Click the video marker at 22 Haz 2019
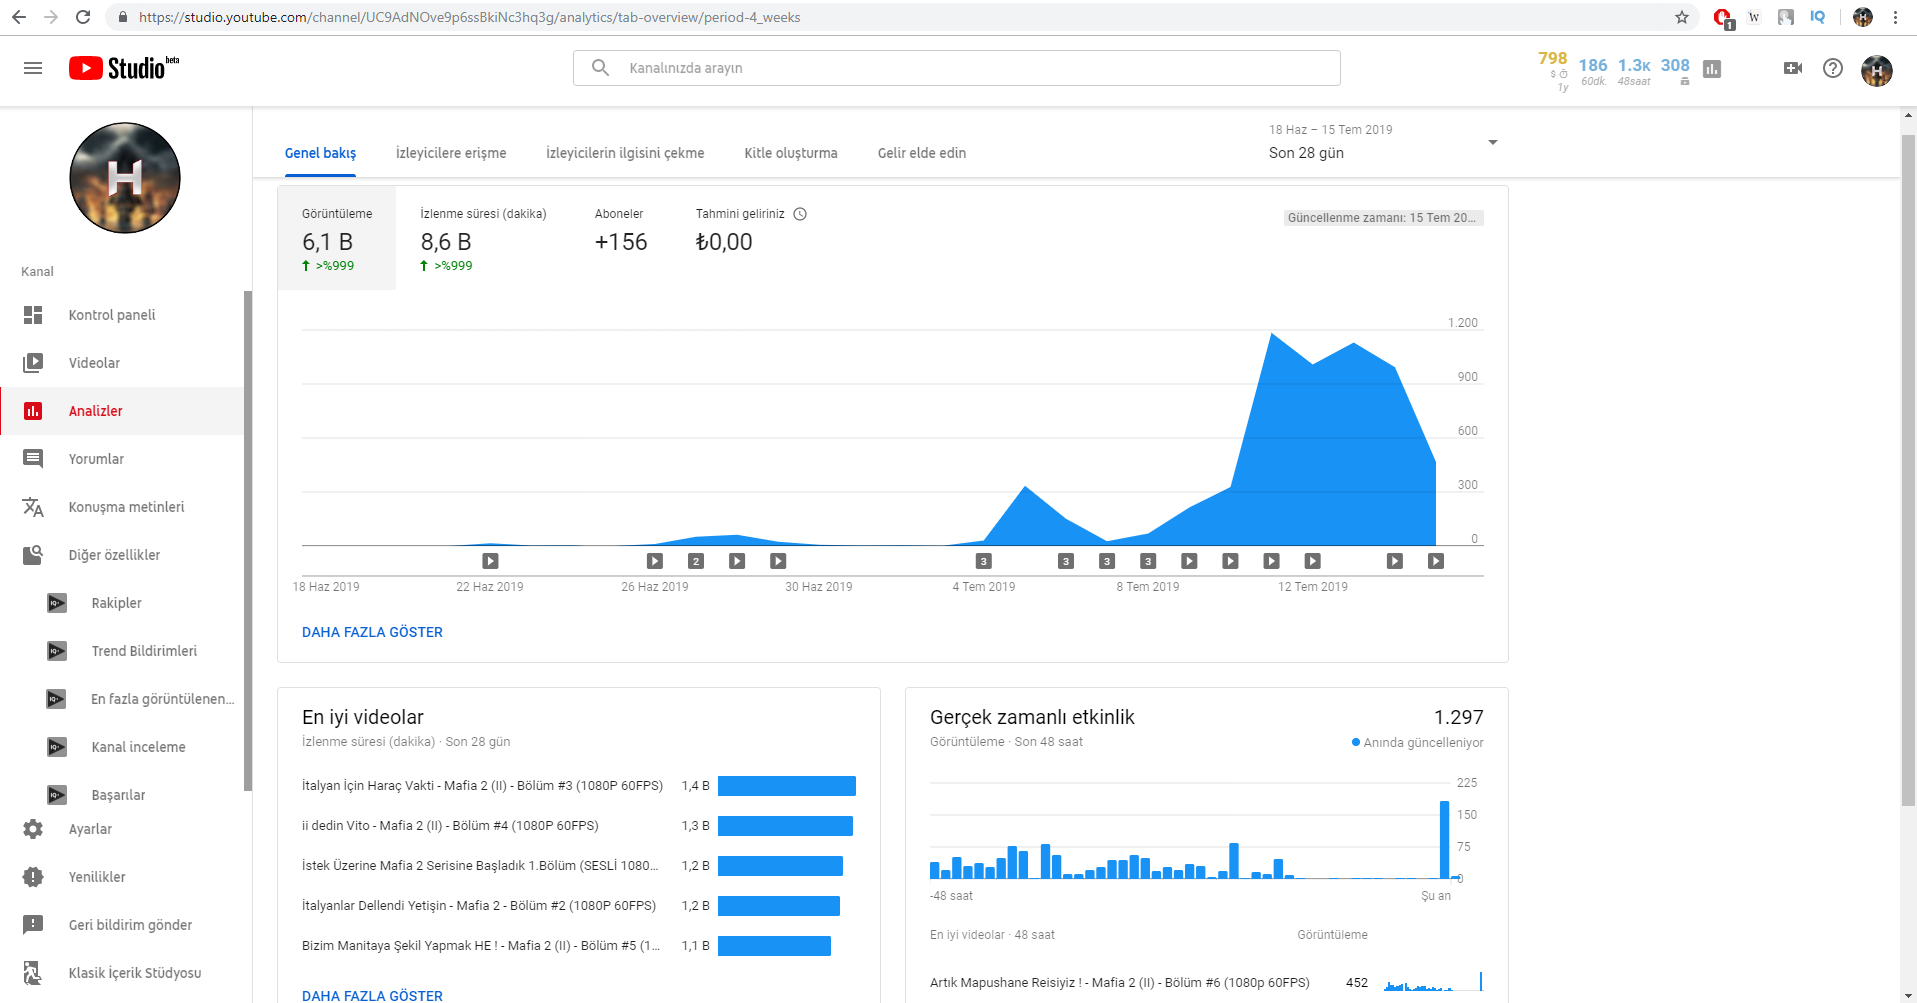Image resolution: width=1917 pixels, height=1003 pixels. point(490,561)
